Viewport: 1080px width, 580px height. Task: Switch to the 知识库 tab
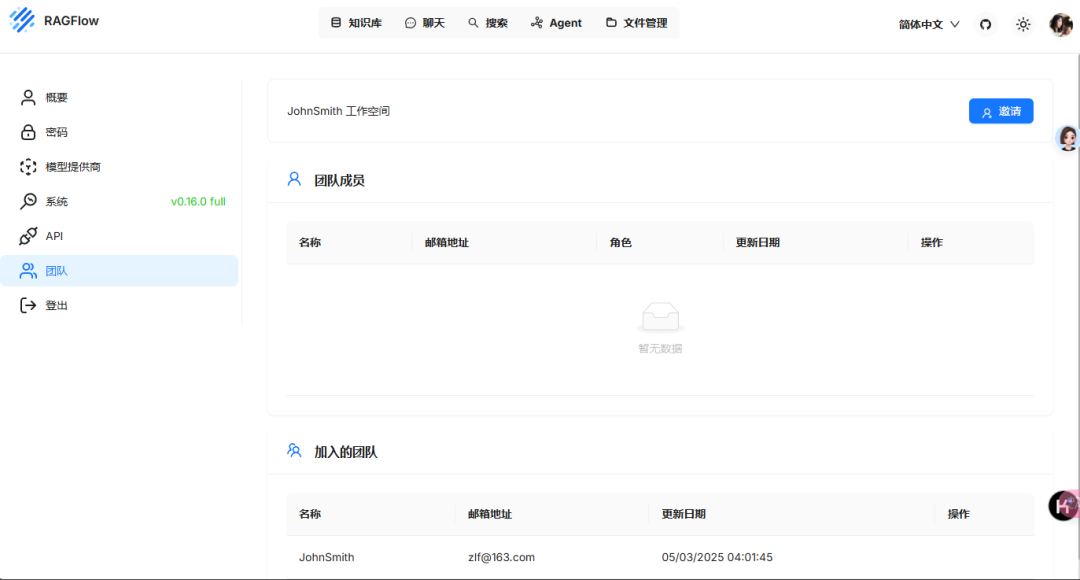[x=356, y=23]
